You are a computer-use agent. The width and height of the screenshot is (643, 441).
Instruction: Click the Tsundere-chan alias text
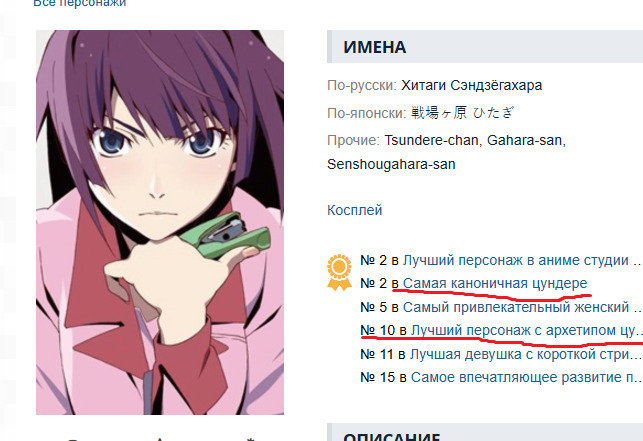[432, 140]
